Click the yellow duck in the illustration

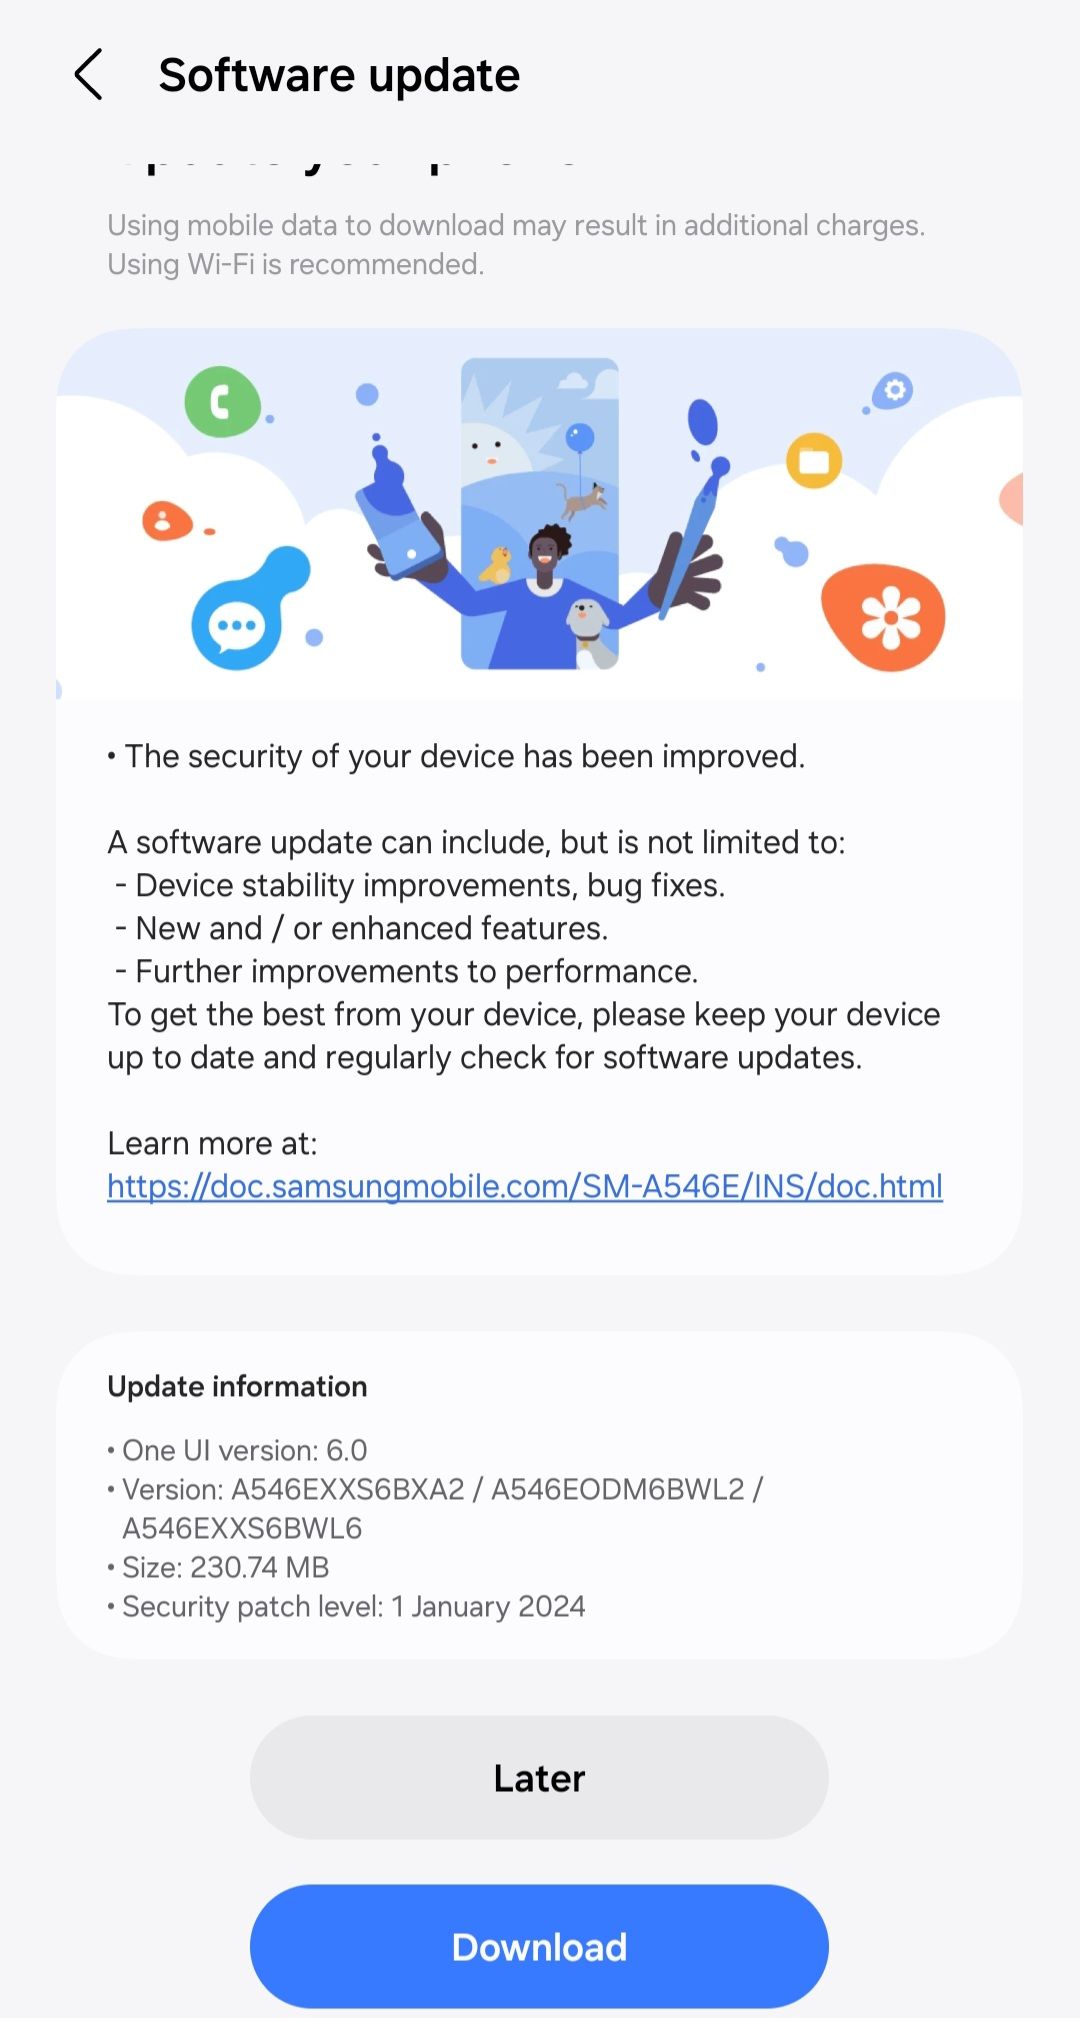click(496, 565)
